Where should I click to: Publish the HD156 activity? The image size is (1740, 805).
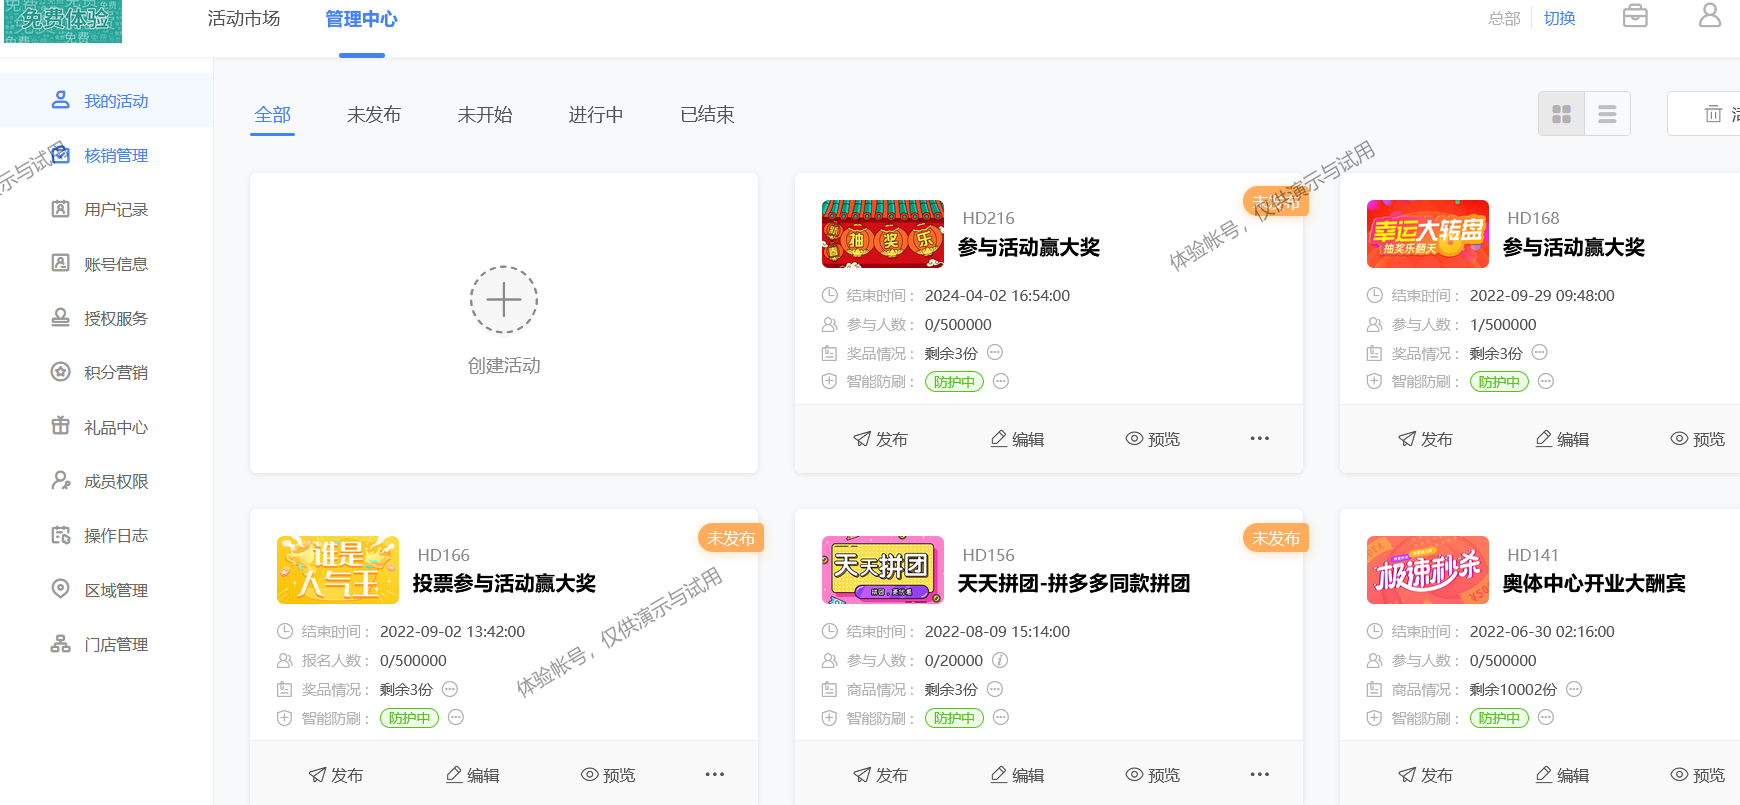point(880,775)
